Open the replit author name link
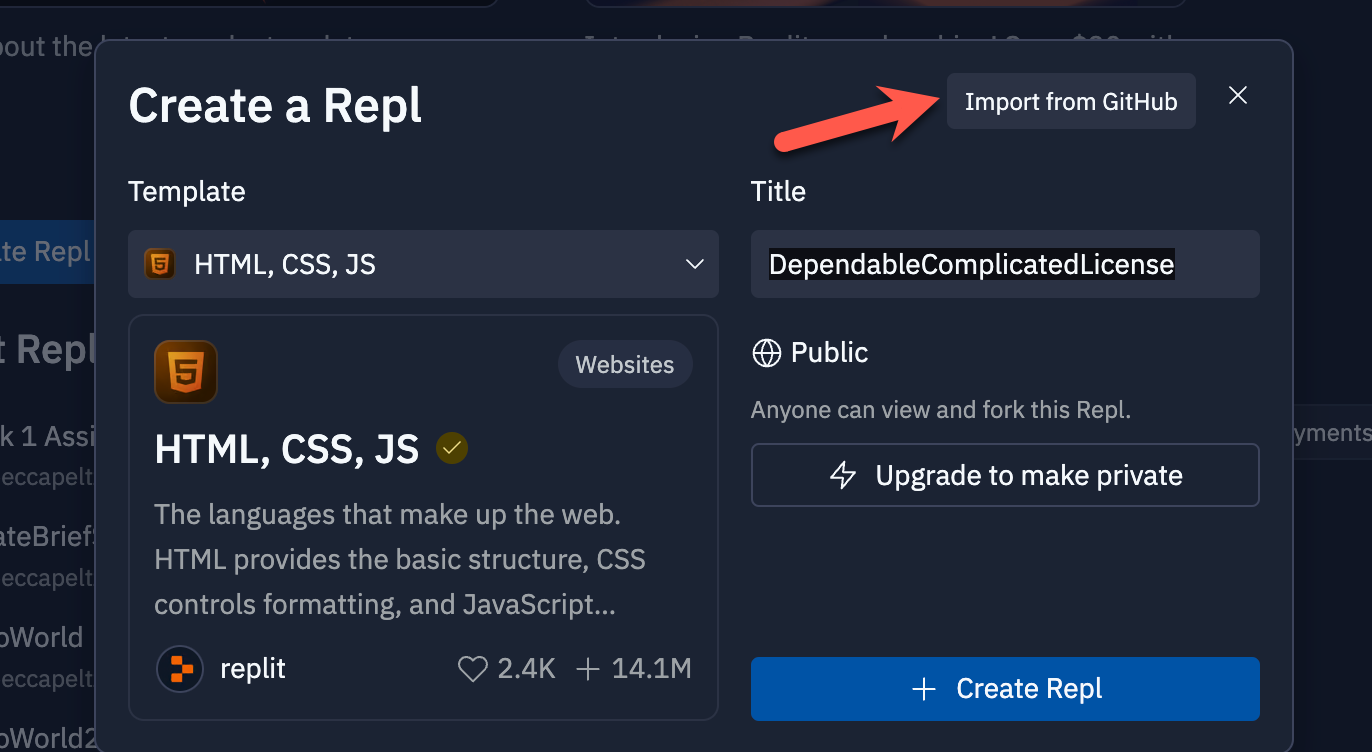The width and height of the screenshot is (1372, 752). [x=253, y=669]
